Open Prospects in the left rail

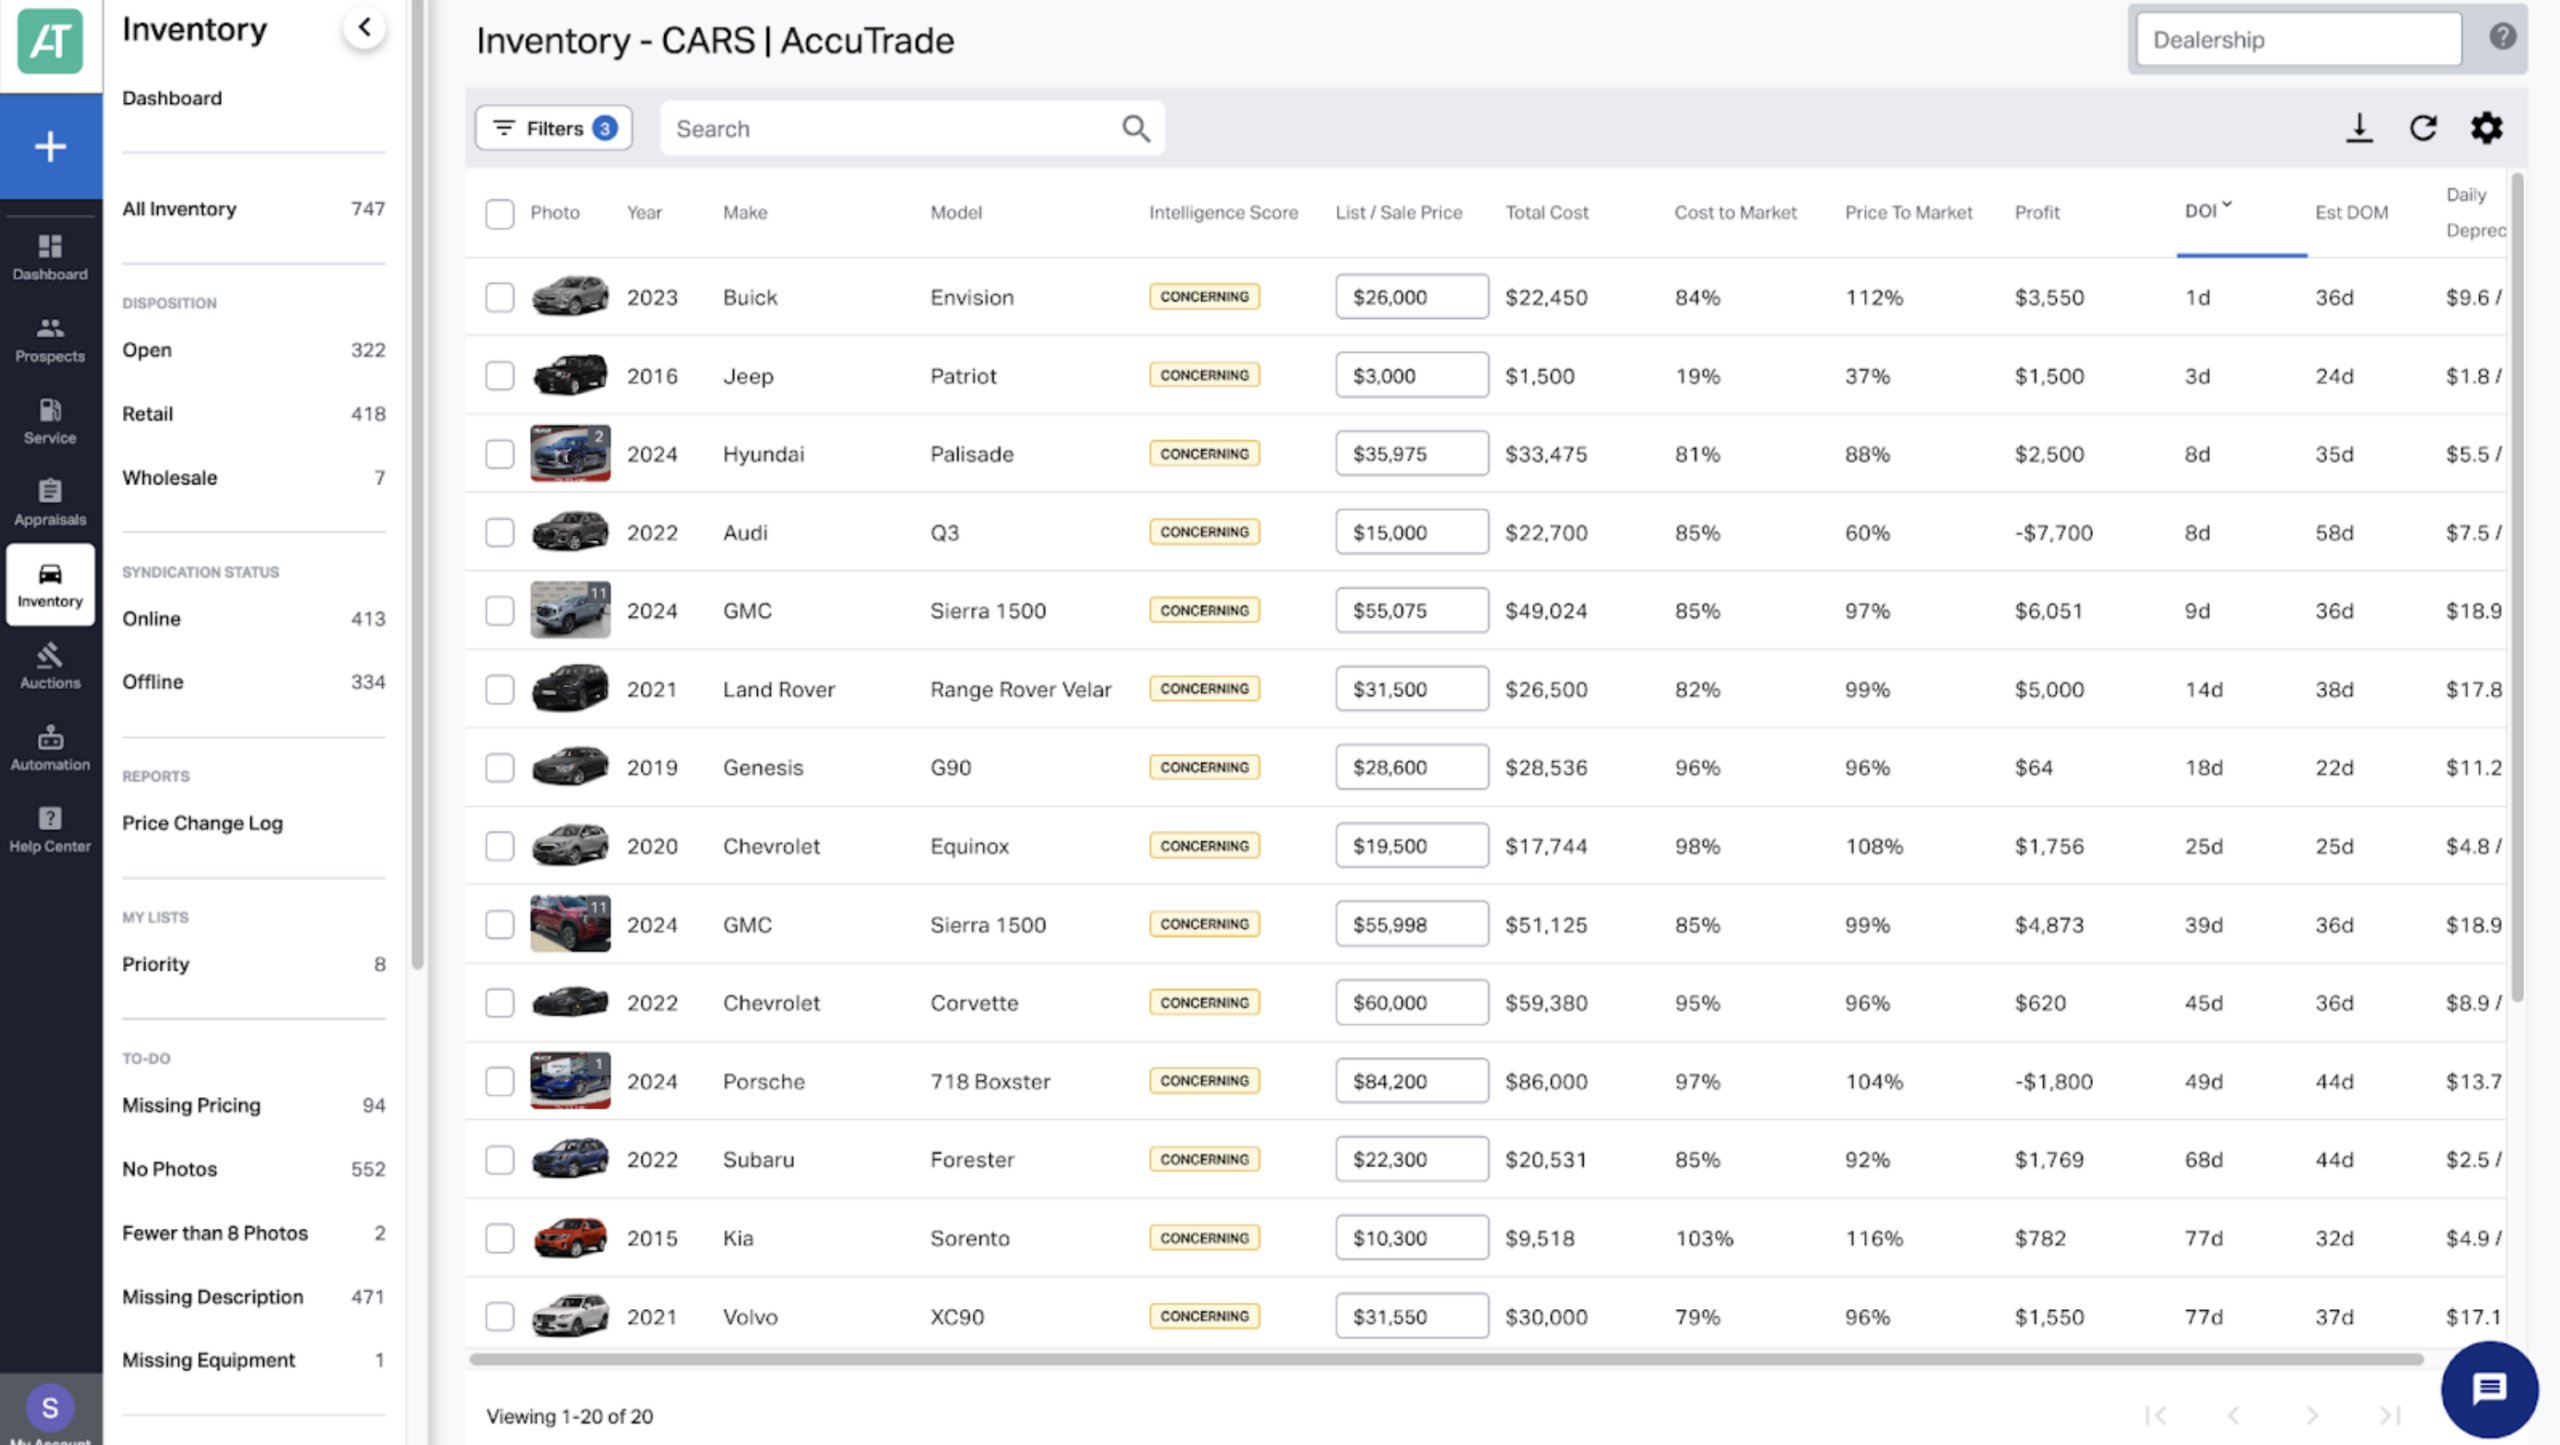click(x=50, y=339)
